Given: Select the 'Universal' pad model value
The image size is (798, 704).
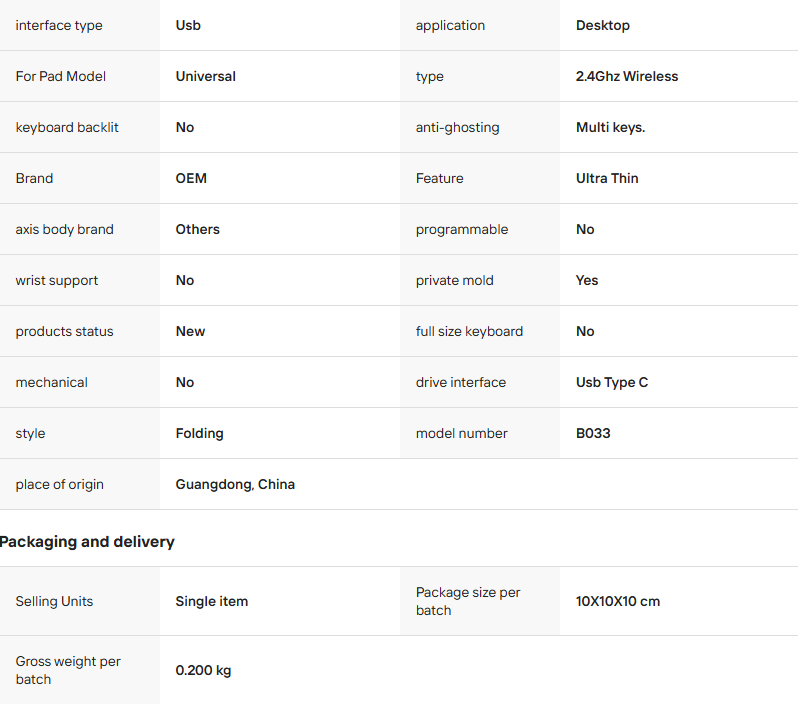Looking at the screenshot, I should (206, 76).
